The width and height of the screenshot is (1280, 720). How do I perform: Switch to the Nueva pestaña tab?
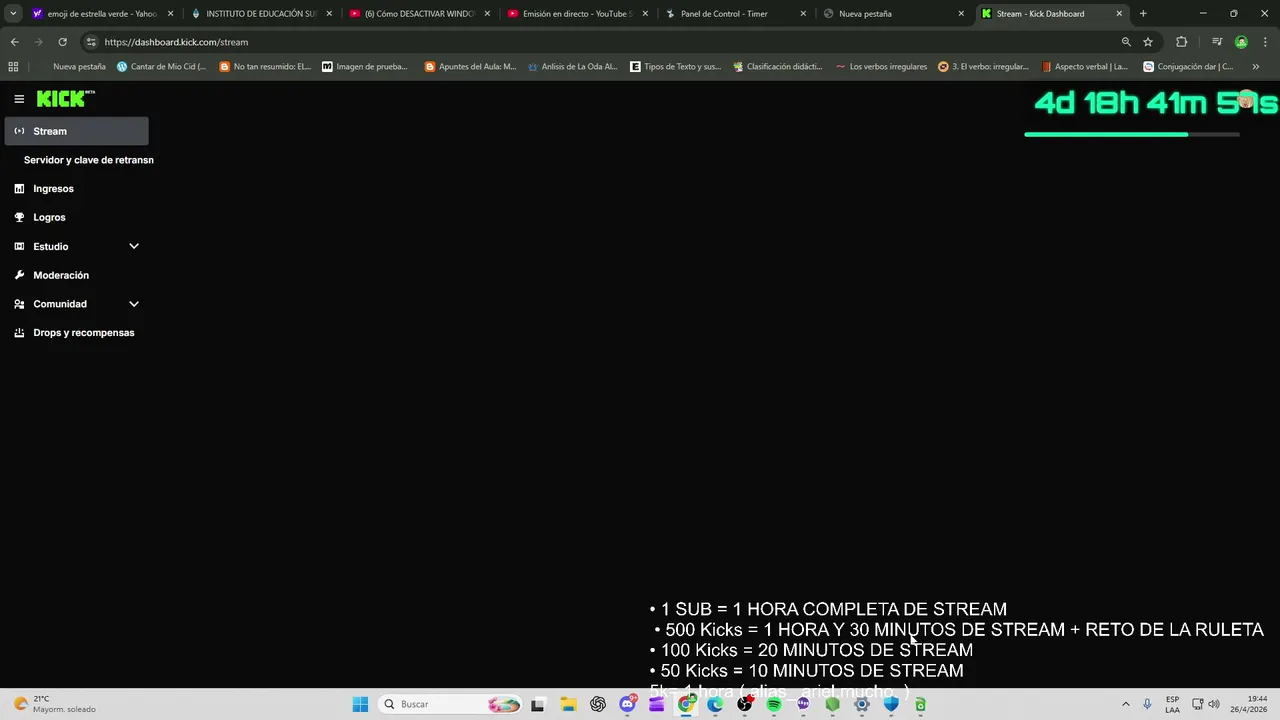pos(894,14)
